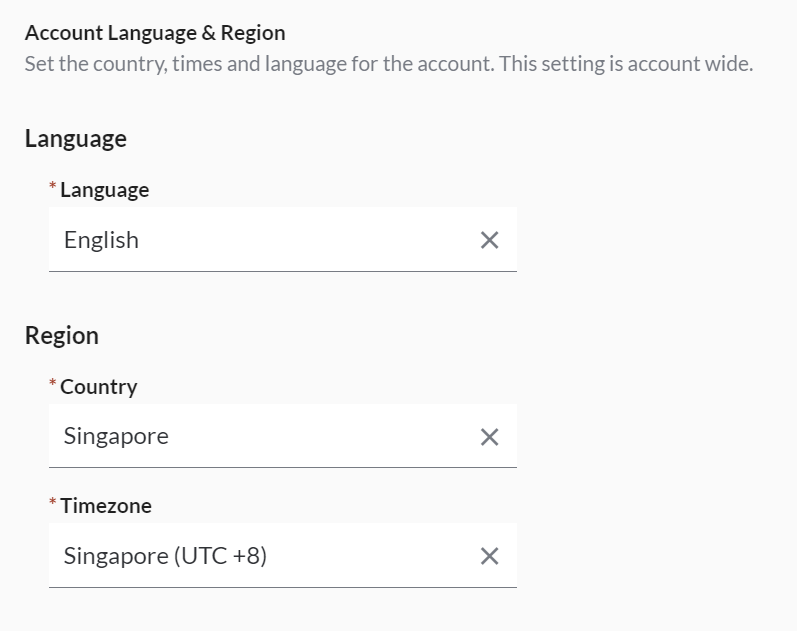
Task: Click the "Timezone" field label
Action: [x=106, y=506]
